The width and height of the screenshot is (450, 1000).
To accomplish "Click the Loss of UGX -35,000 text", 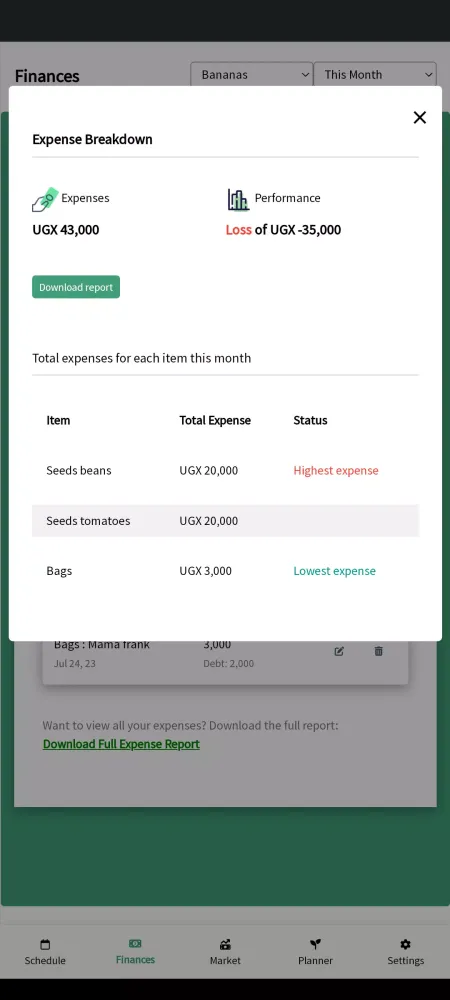I will coord(283,230).
